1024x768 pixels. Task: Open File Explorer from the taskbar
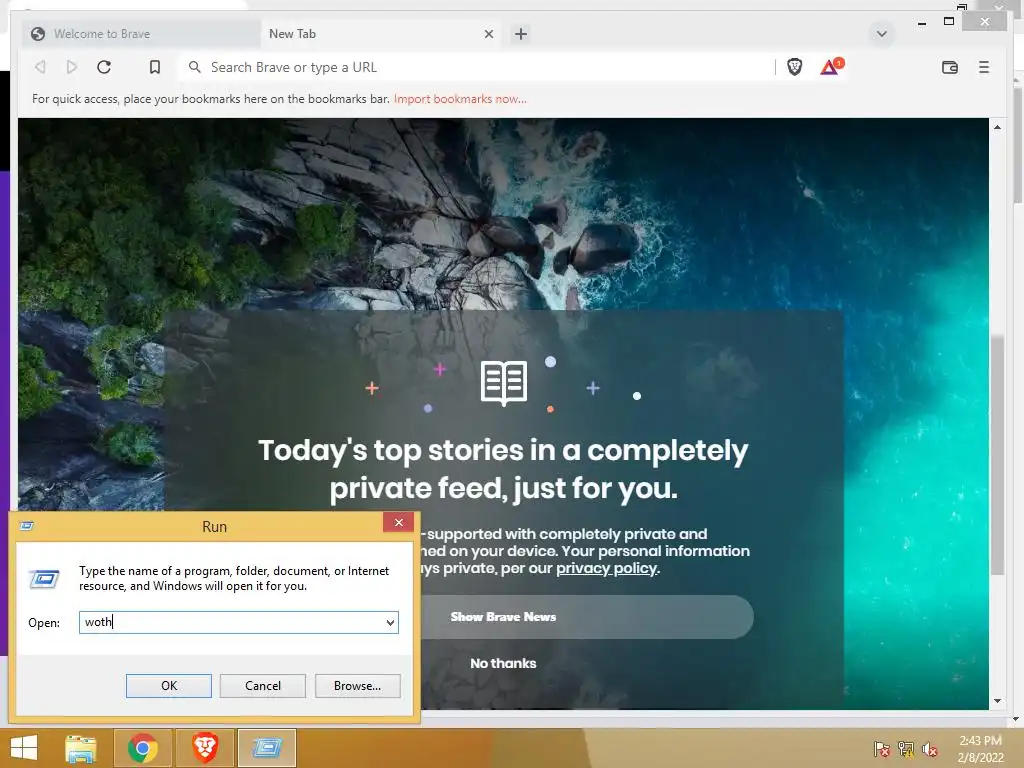point(81,748)
